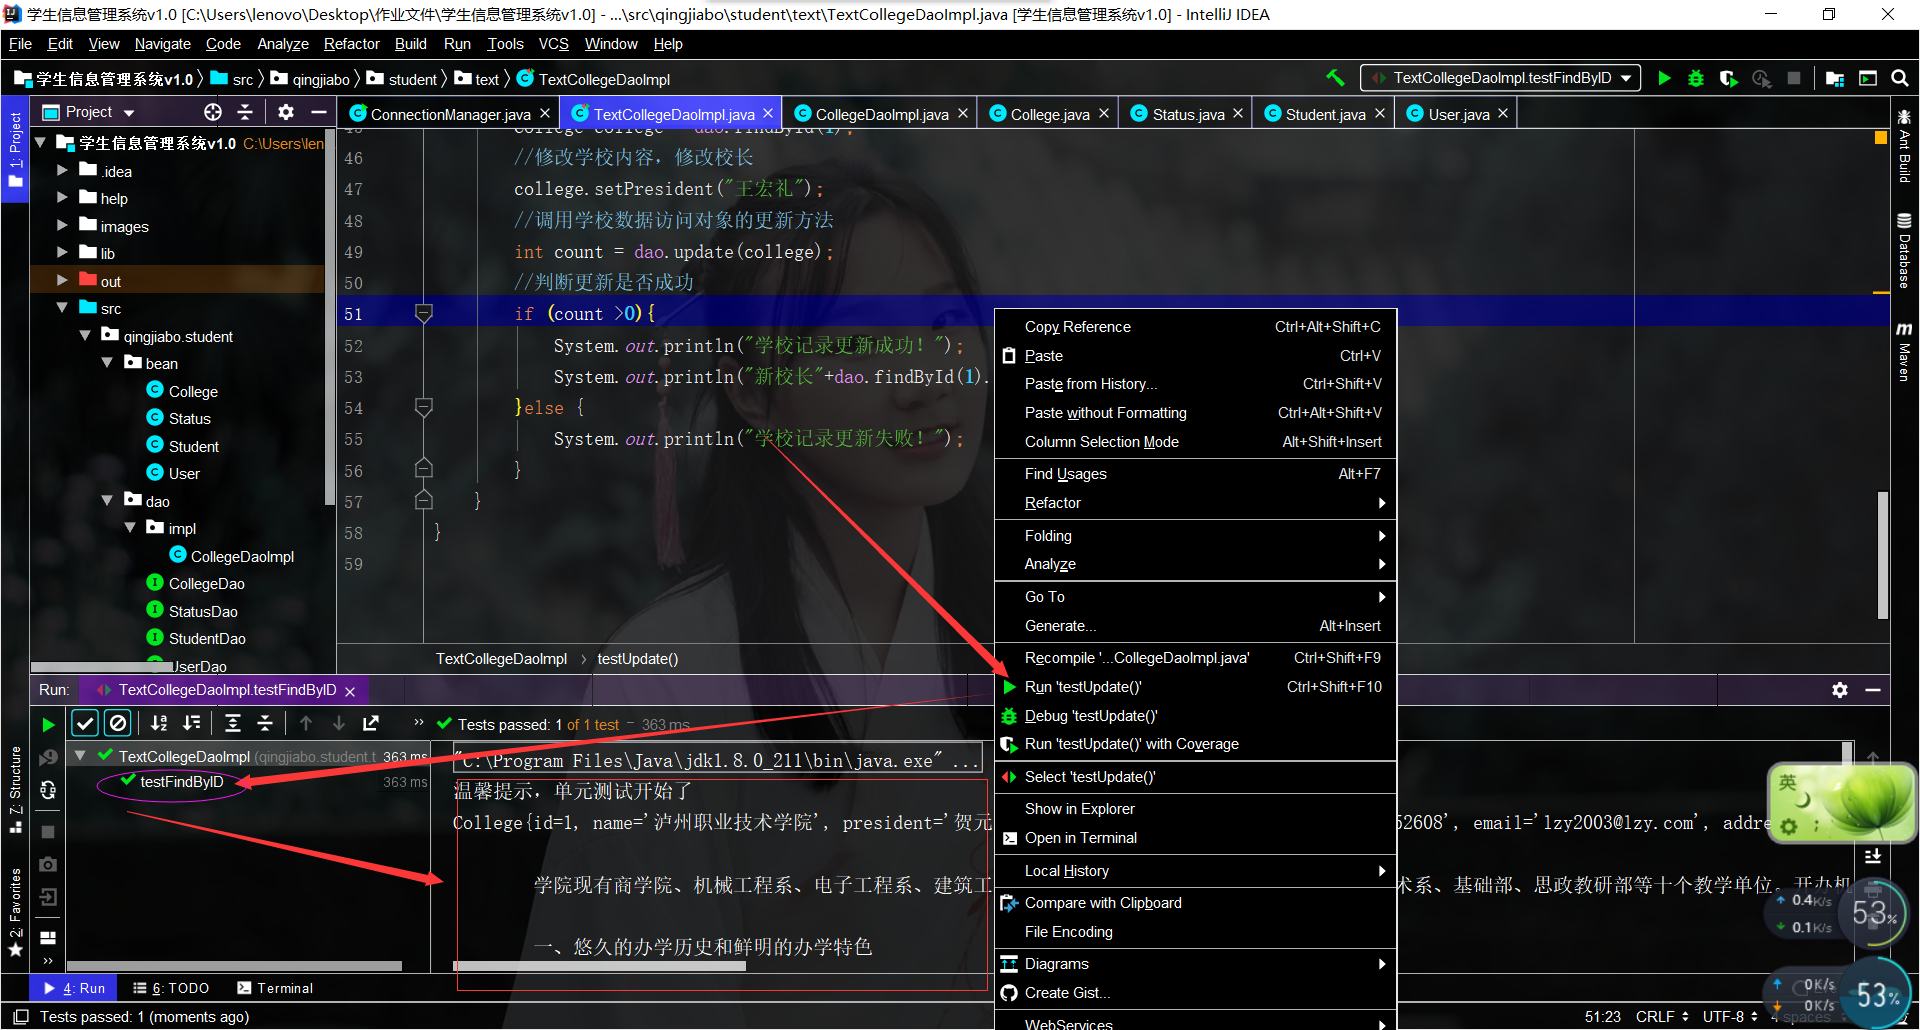Sort tests alphabetically in Run panel
This screenshot has width=1920, height=1030.
pos(158,723)
